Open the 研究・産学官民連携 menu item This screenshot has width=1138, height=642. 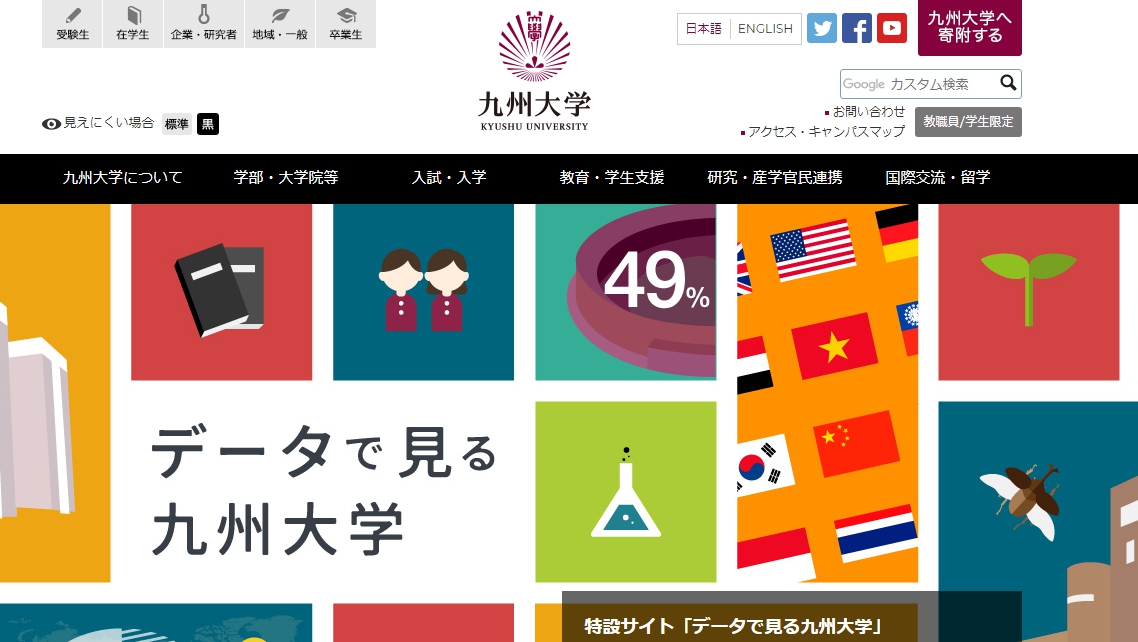(x=774, y=178)
